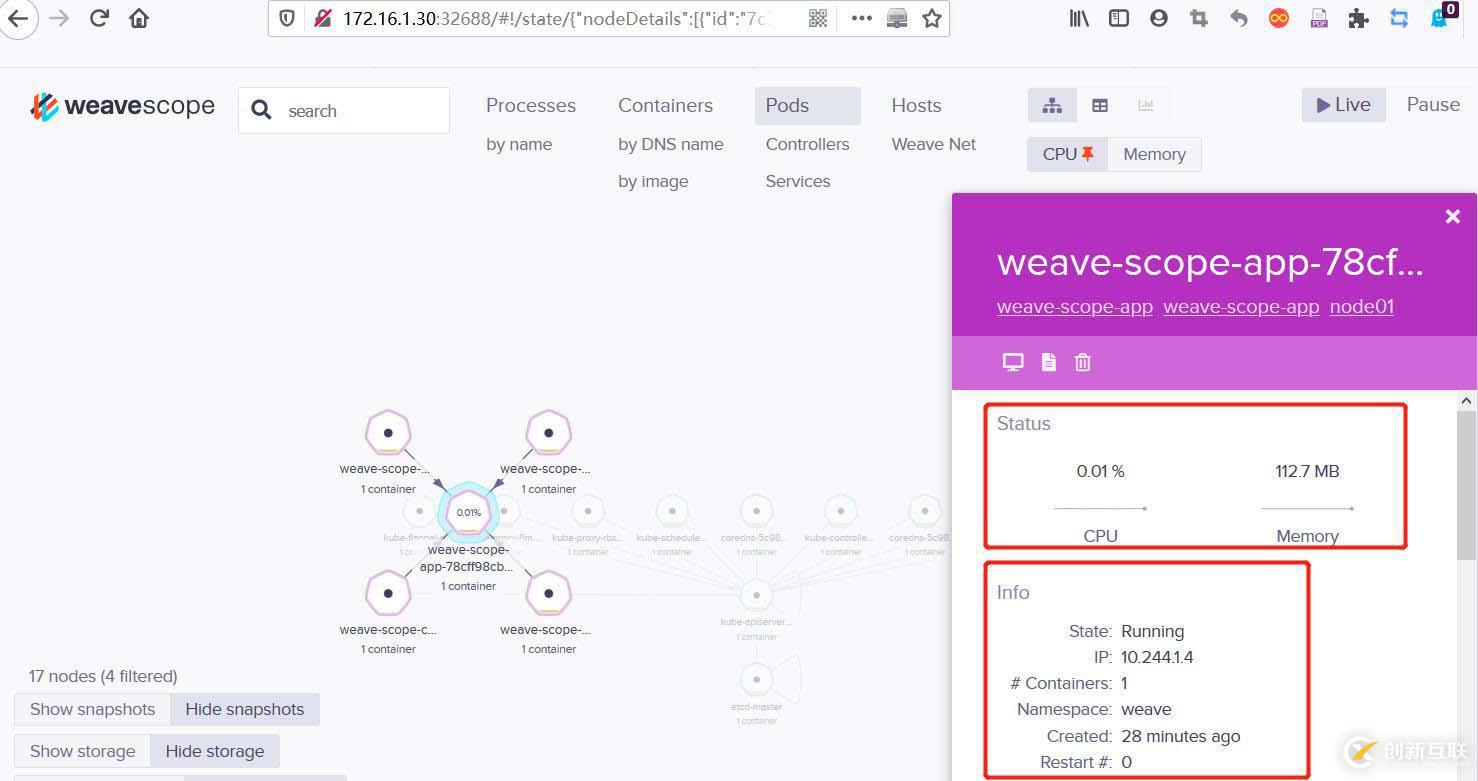Choose Hide snapshots option
The width and height of the screenshot is (1478, 781).
pos(245,709)
